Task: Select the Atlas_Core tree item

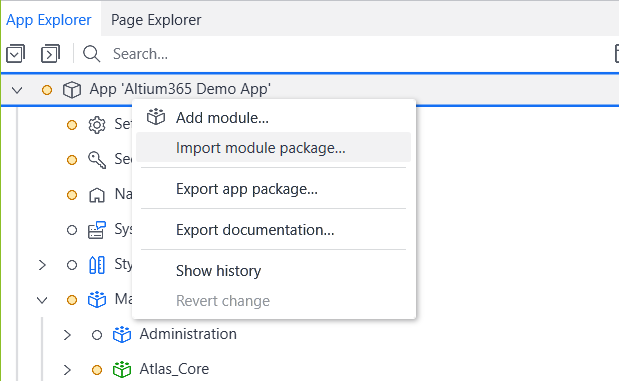Action: (174, 369)
